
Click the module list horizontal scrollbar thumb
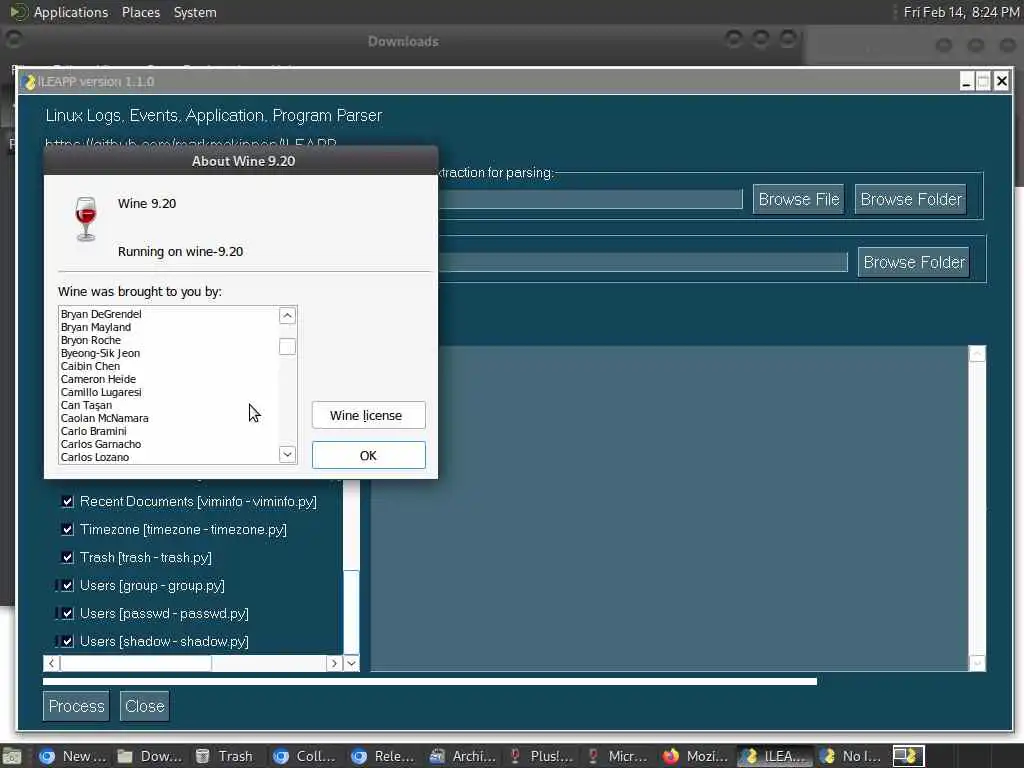pos(136,664)
